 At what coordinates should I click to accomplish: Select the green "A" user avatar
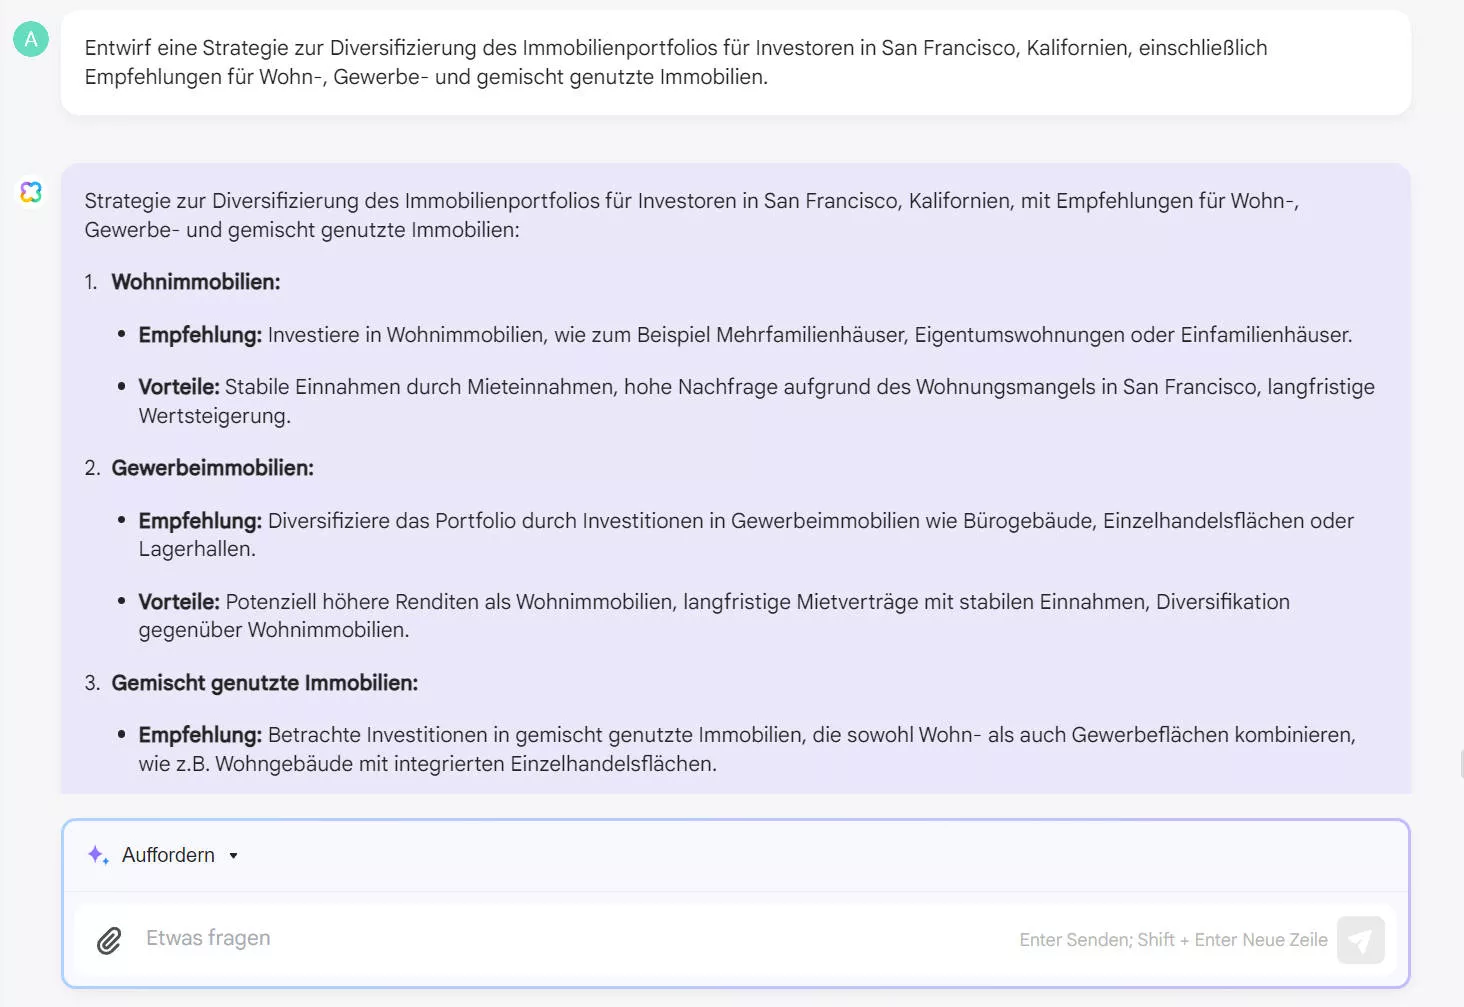(x=30, y=38)
